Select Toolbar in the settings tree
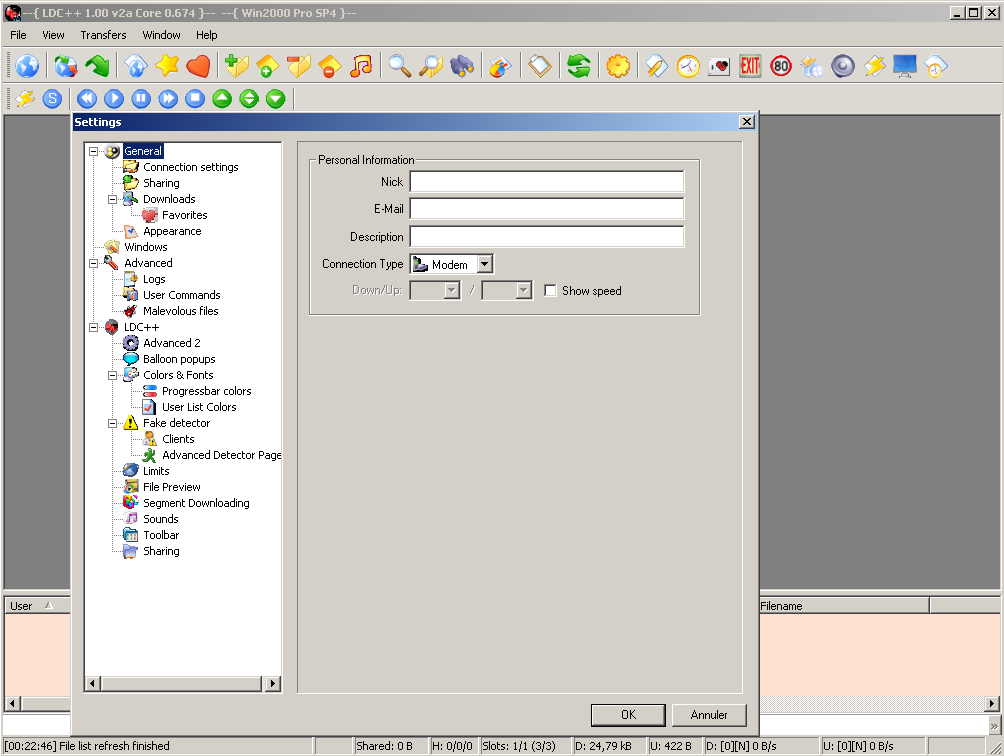 (x=161, y=535)
